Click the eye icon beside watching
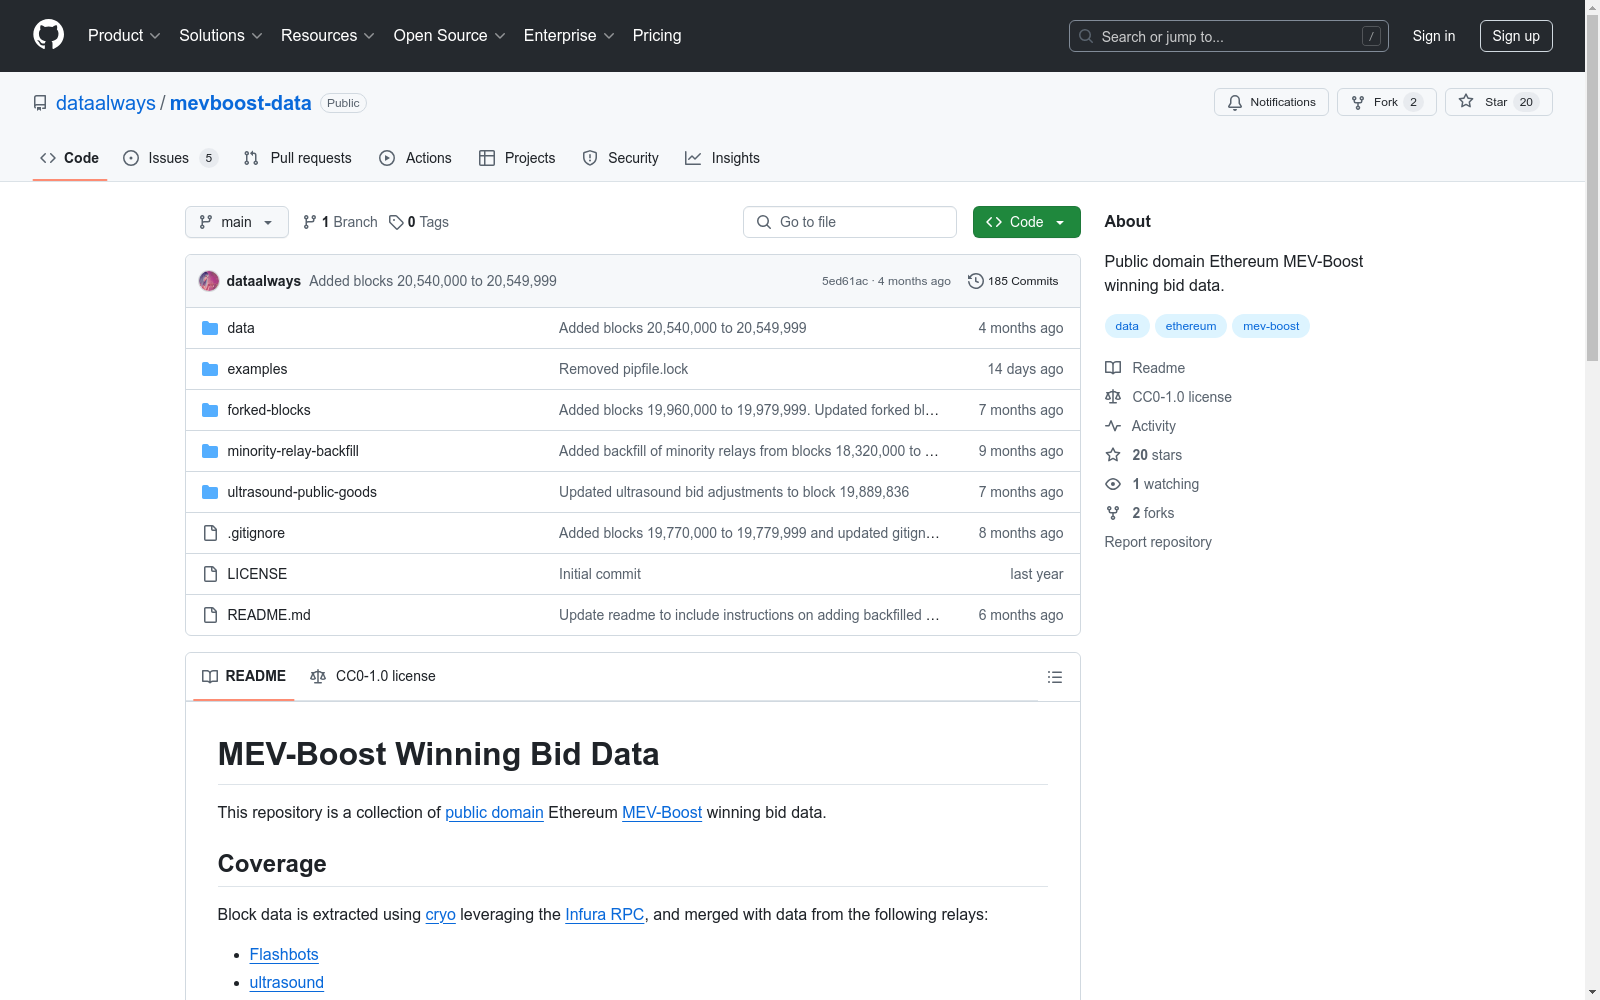This screenshot has height=1000, width=1600. pos(1113,484)
